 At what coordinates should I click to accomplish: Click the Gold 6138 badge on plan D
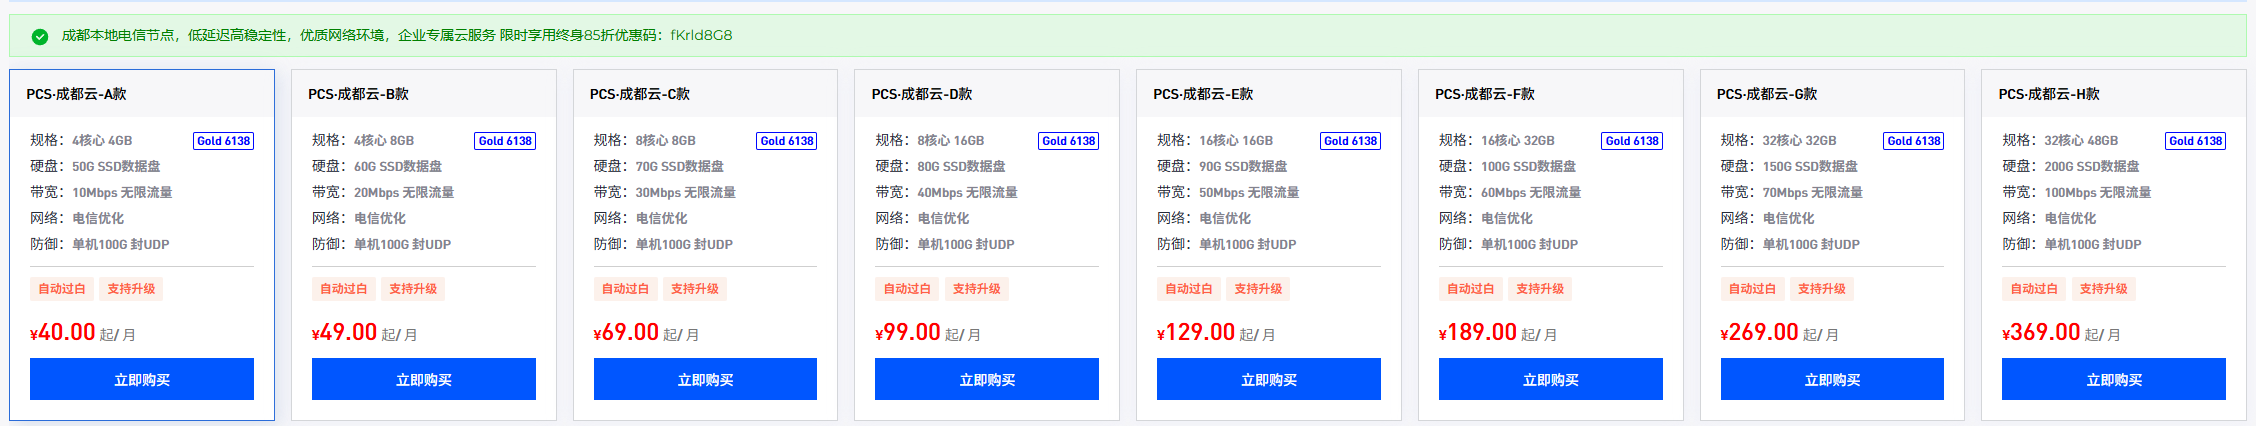(x=1069, y=141)
